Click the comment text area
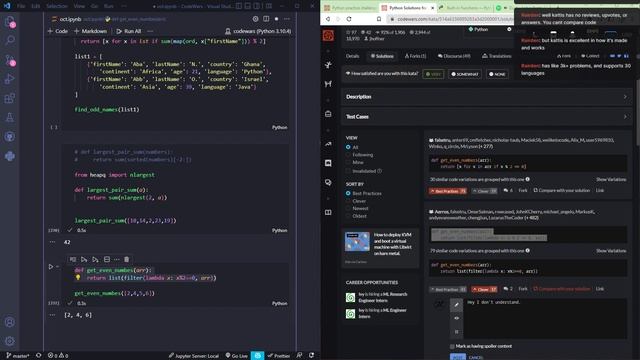The width and height of the screenshot is (640, 360). 546,318
